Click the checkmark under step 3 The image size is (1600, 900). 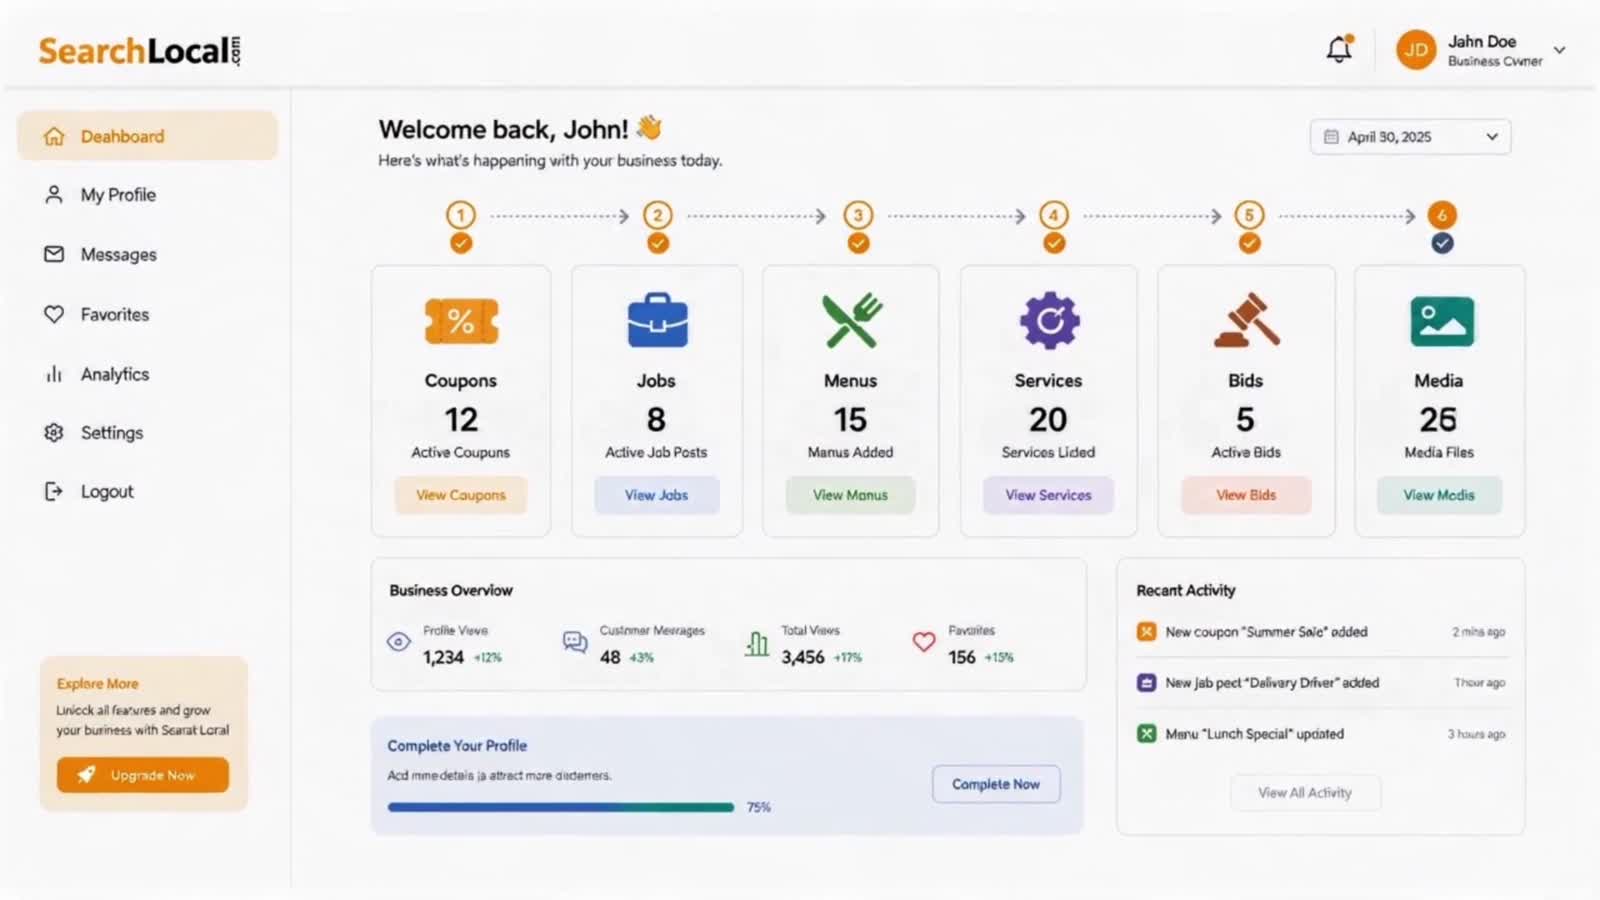click(x=858, y=243)
